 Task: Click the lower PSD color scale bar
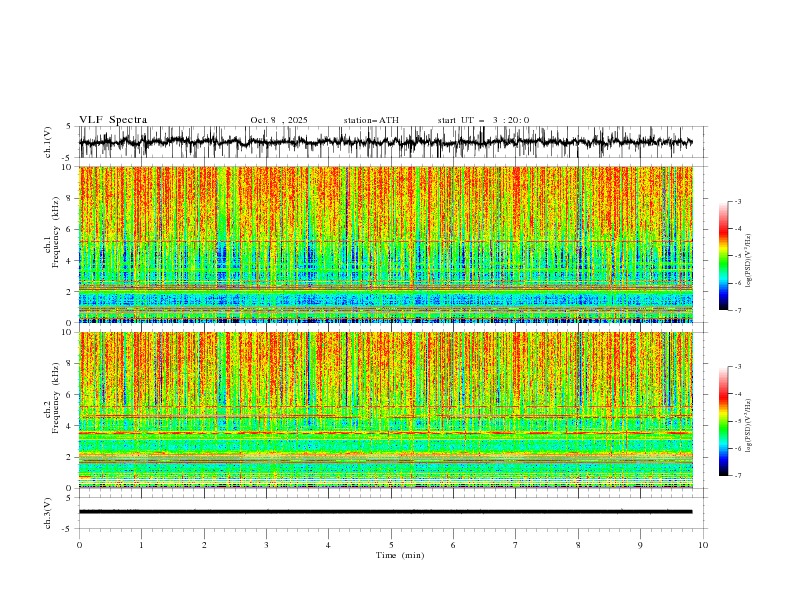click(723, 421)
